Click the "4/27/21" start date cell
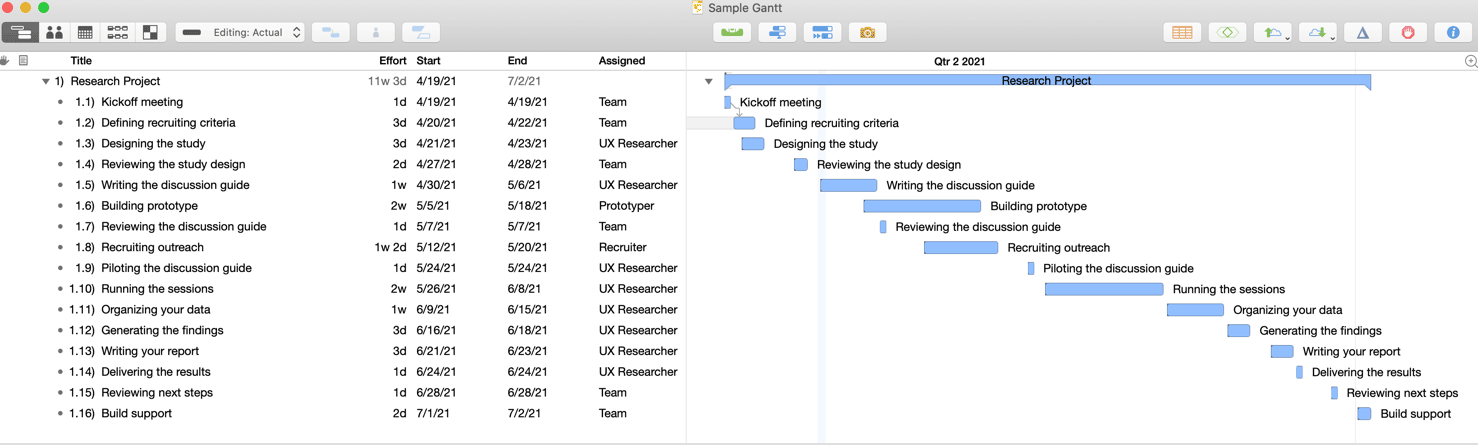Image resolution: width=1478 pixels, height=445 pixels. 436,164
